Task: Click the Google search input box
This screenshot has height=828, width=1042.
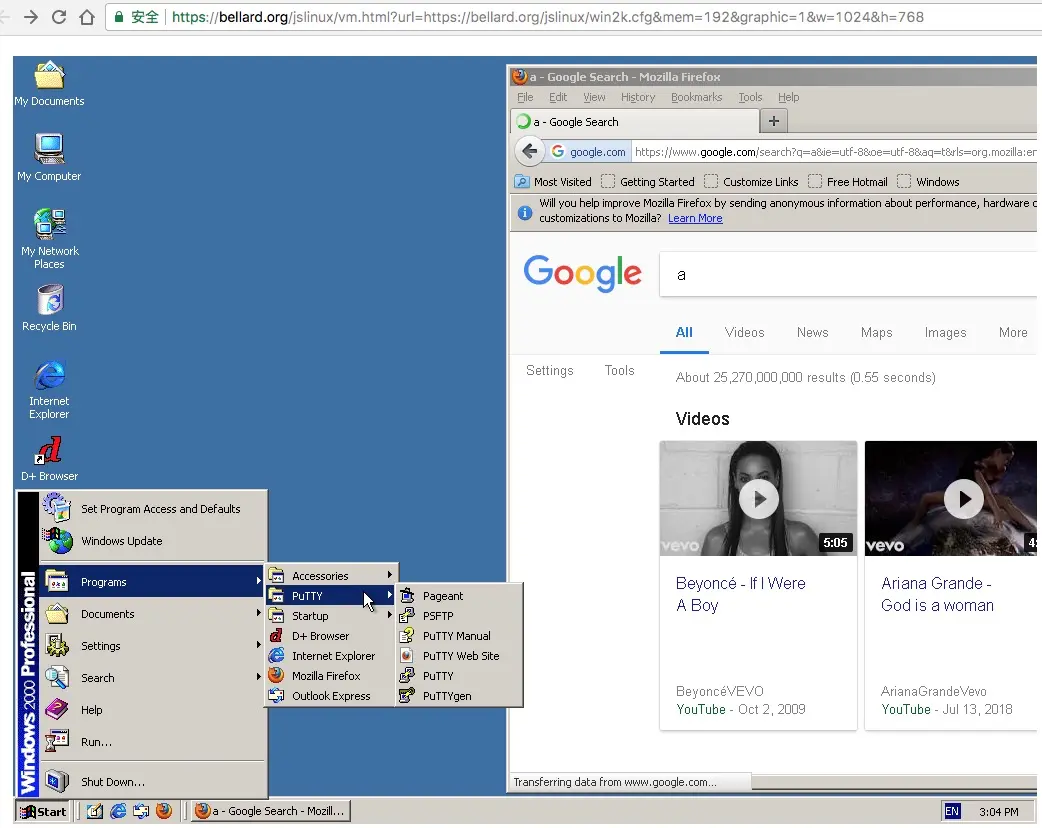Action: coord(848,274)
